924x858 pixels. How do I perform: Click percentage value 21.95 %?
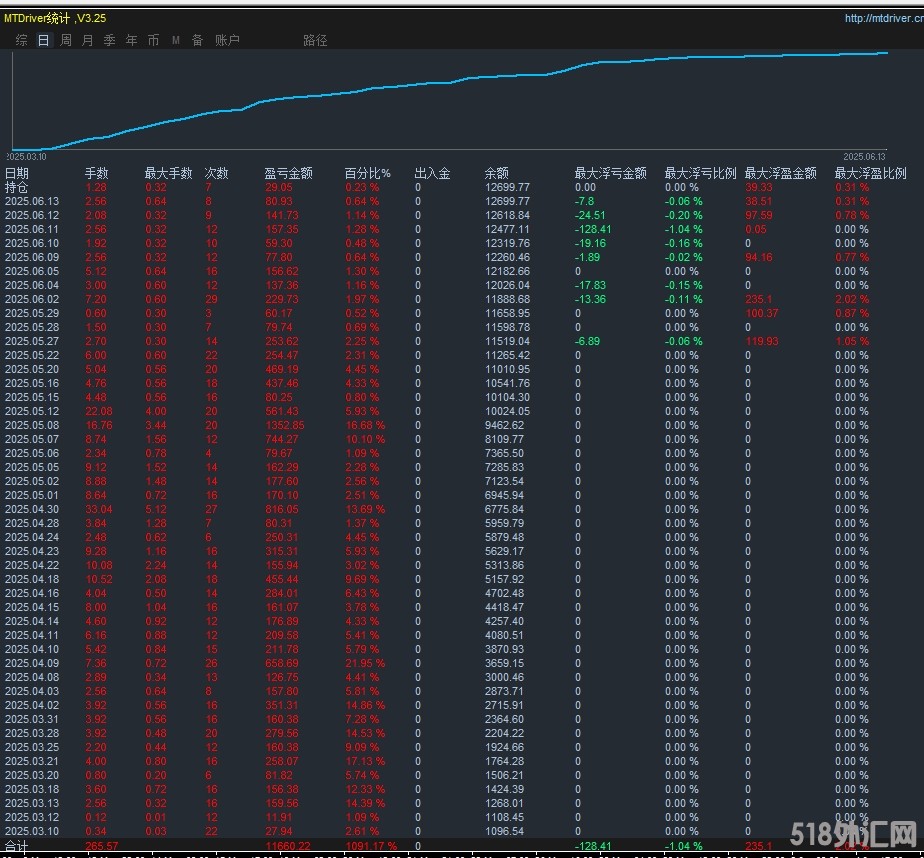point(365,663)
